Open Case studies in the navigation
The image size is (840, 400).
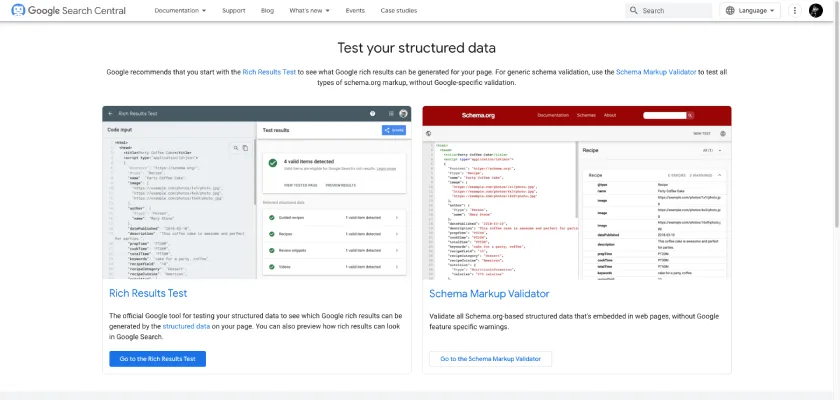pyautogui.click(x=400, y=10)
